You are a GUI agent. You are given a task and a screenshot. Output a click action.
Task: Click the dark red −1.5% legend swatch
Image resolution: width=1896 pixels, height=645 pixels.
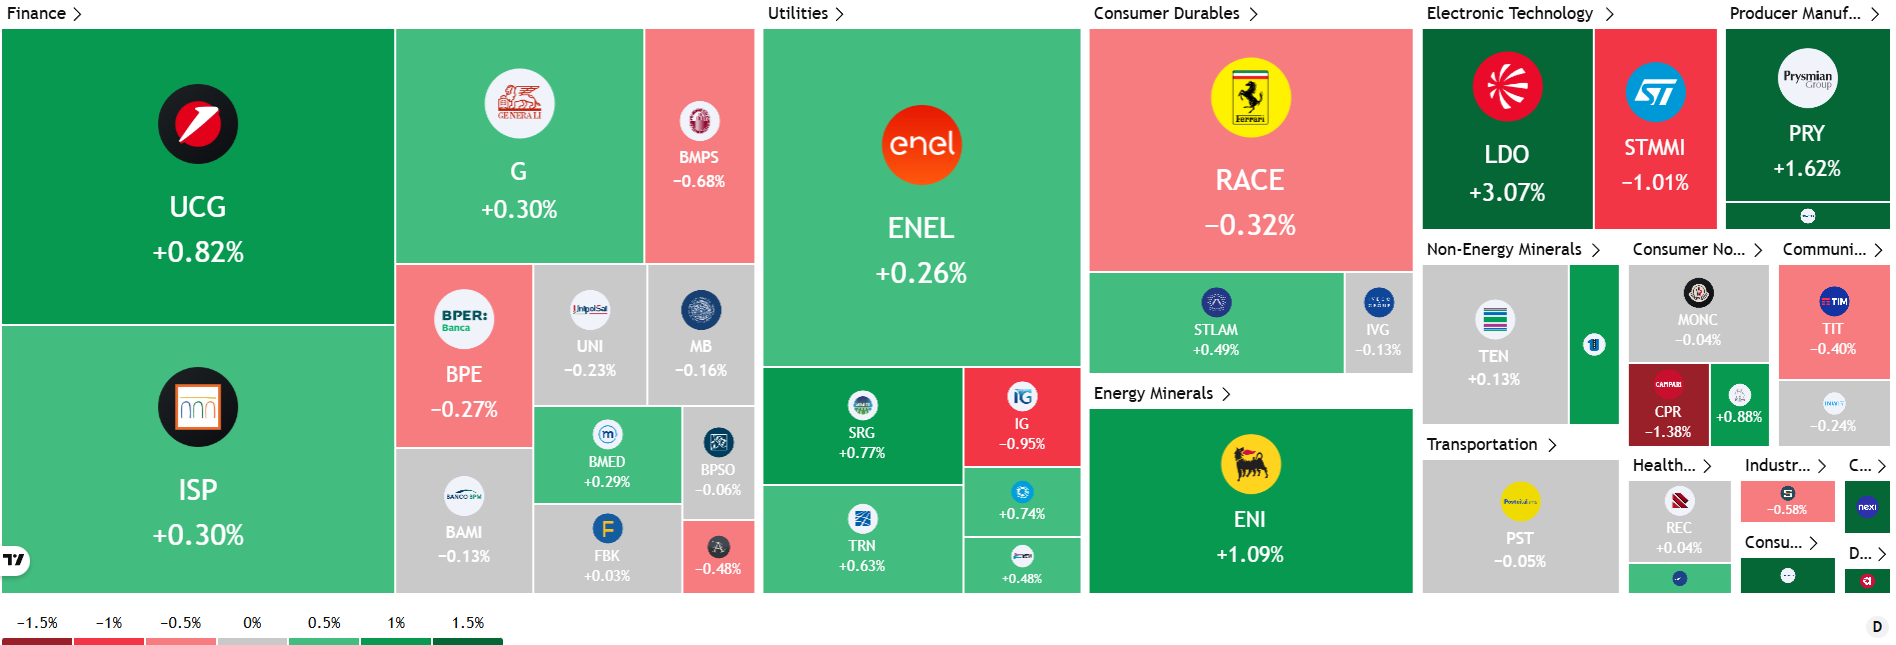[37, 642]
